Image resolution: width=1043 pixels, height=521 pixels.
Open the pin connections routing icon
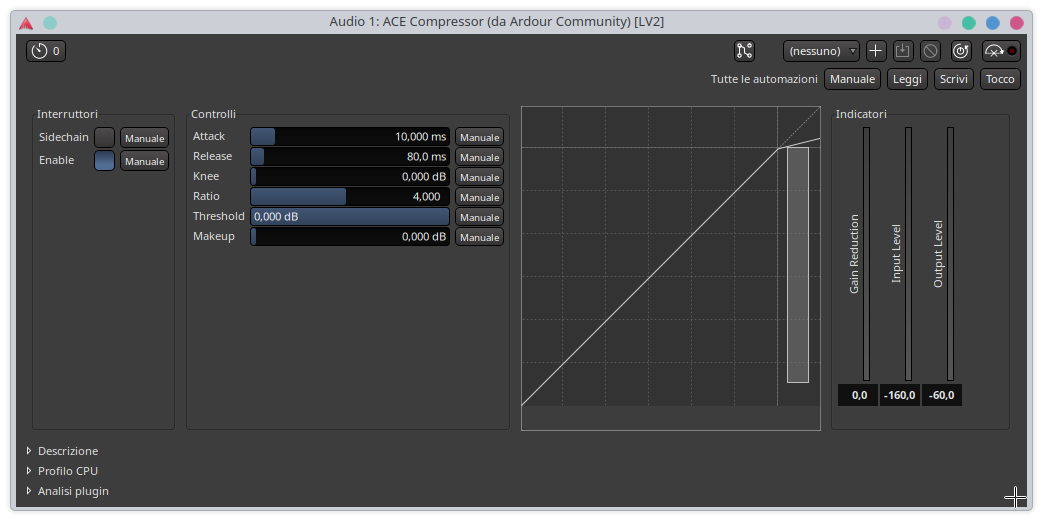click(x=744, y=51)
